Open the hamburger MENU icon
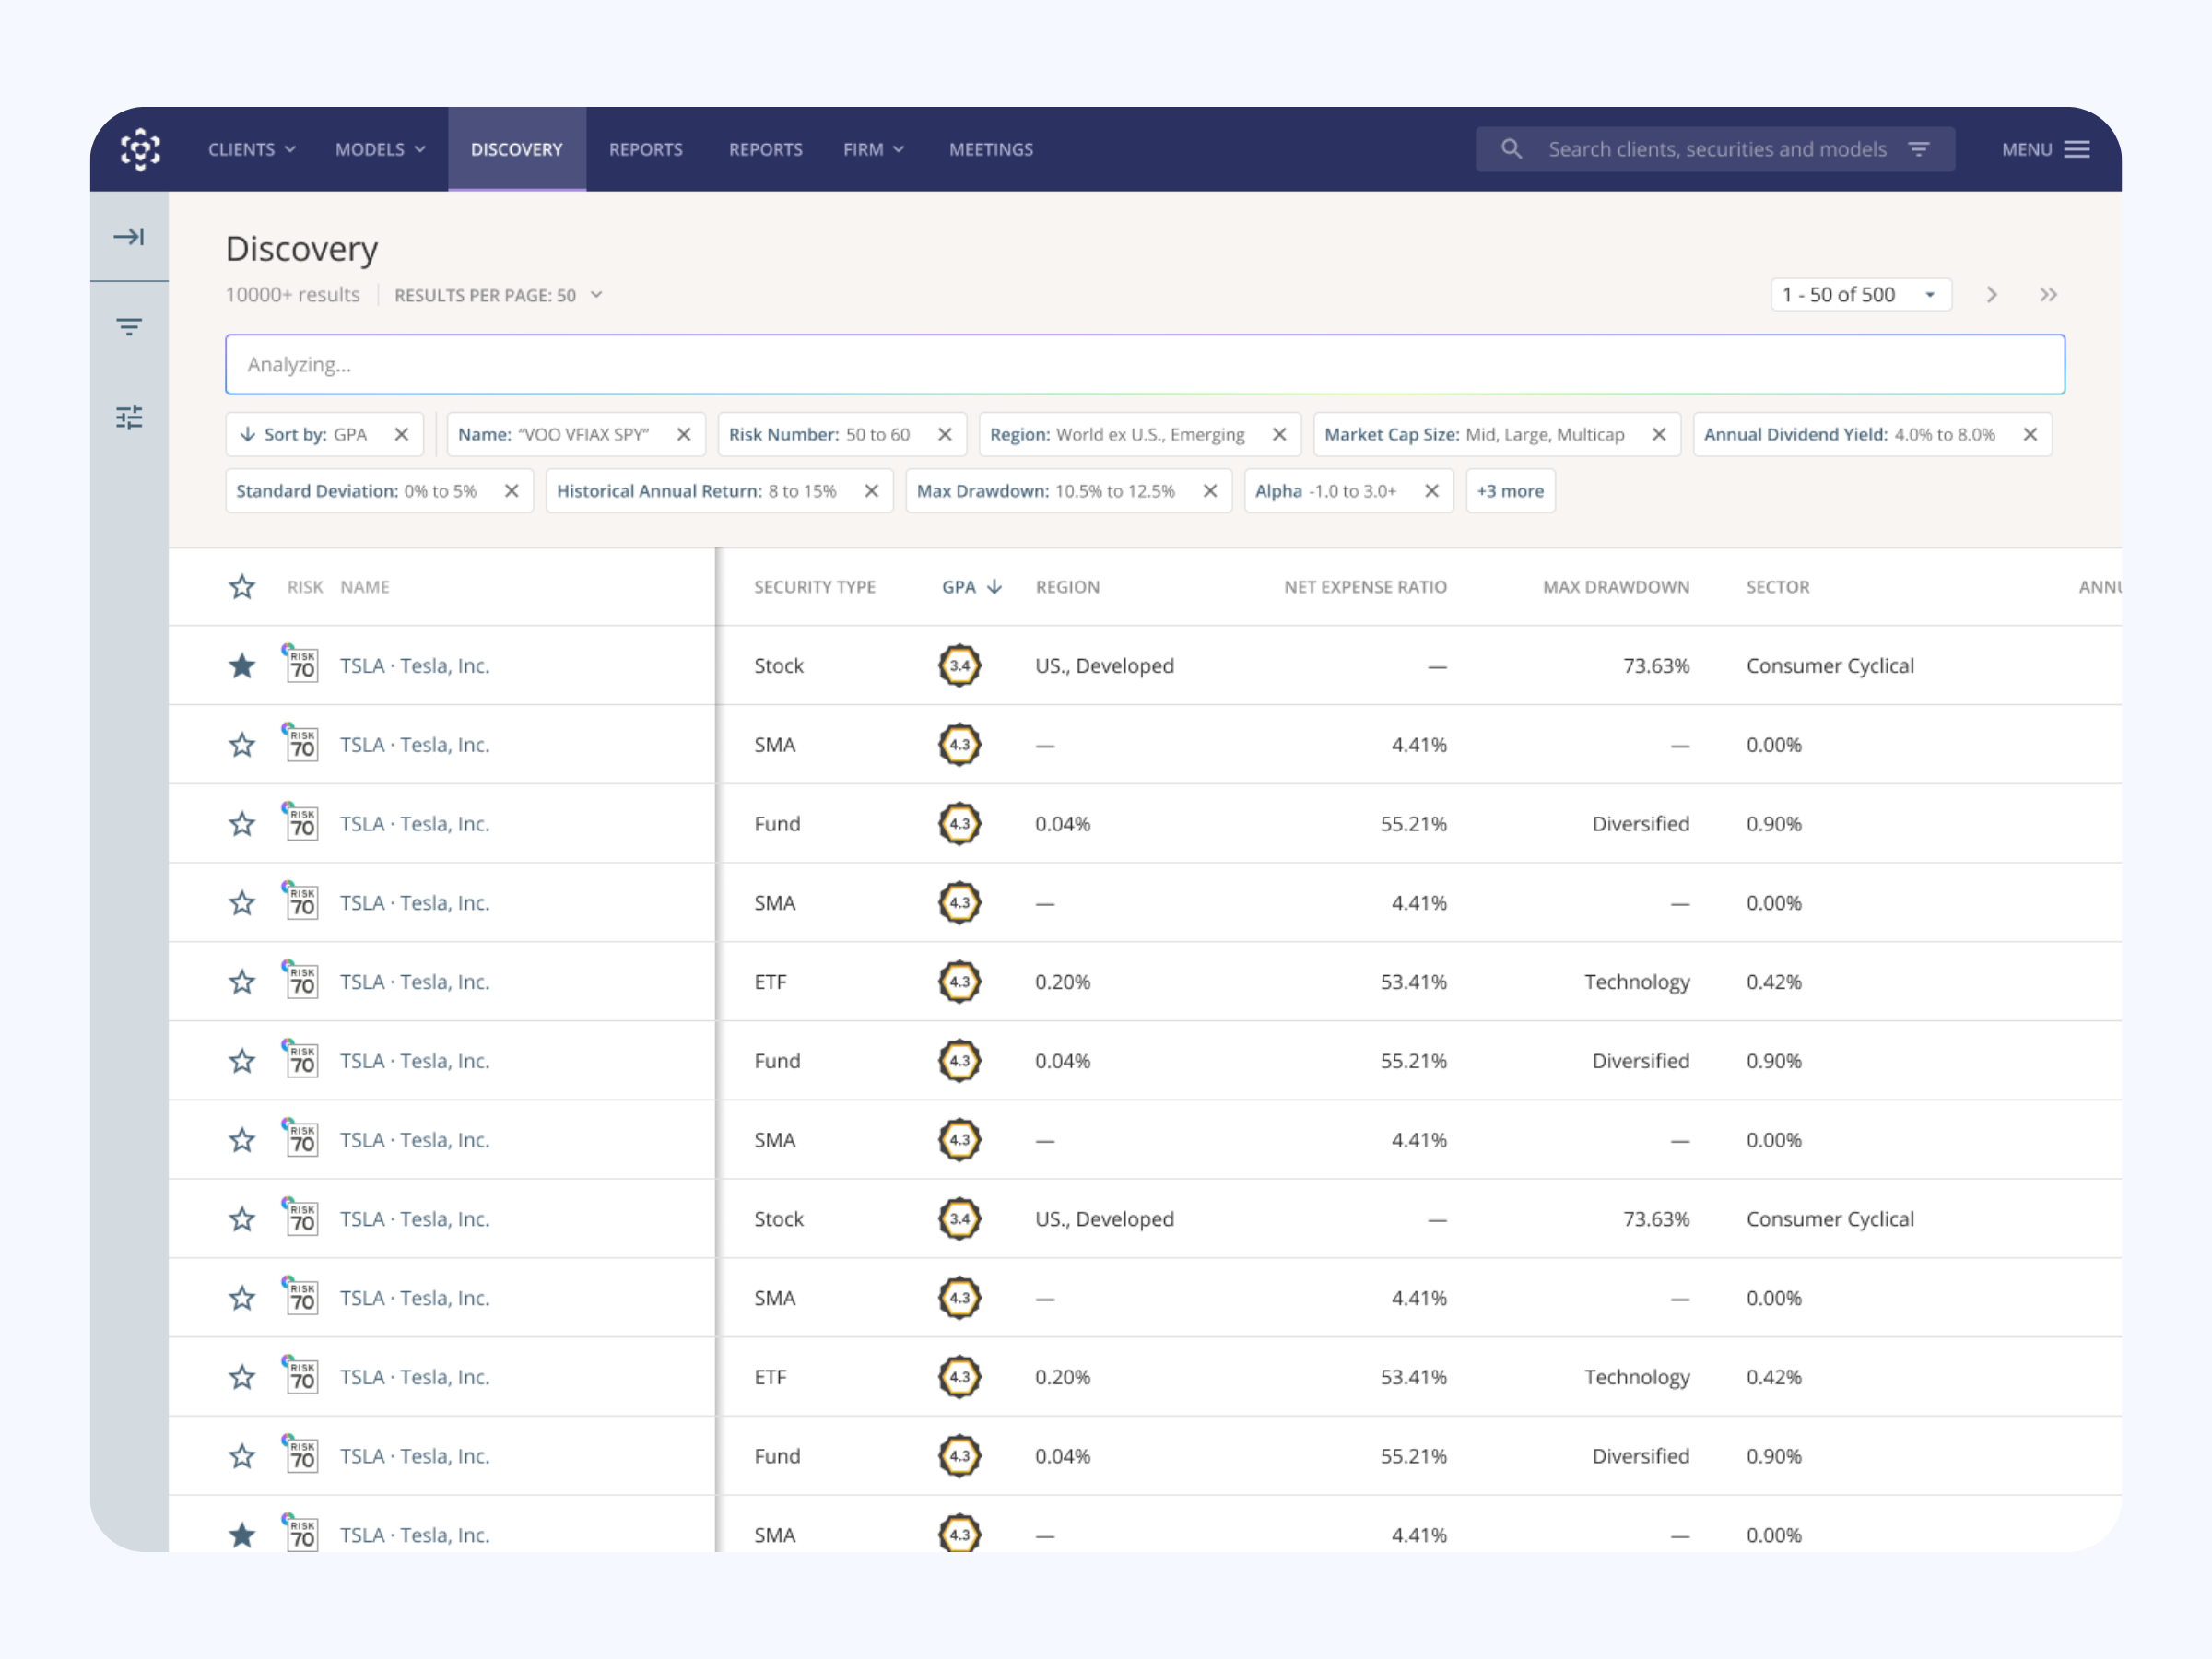 pos(2077,149)
